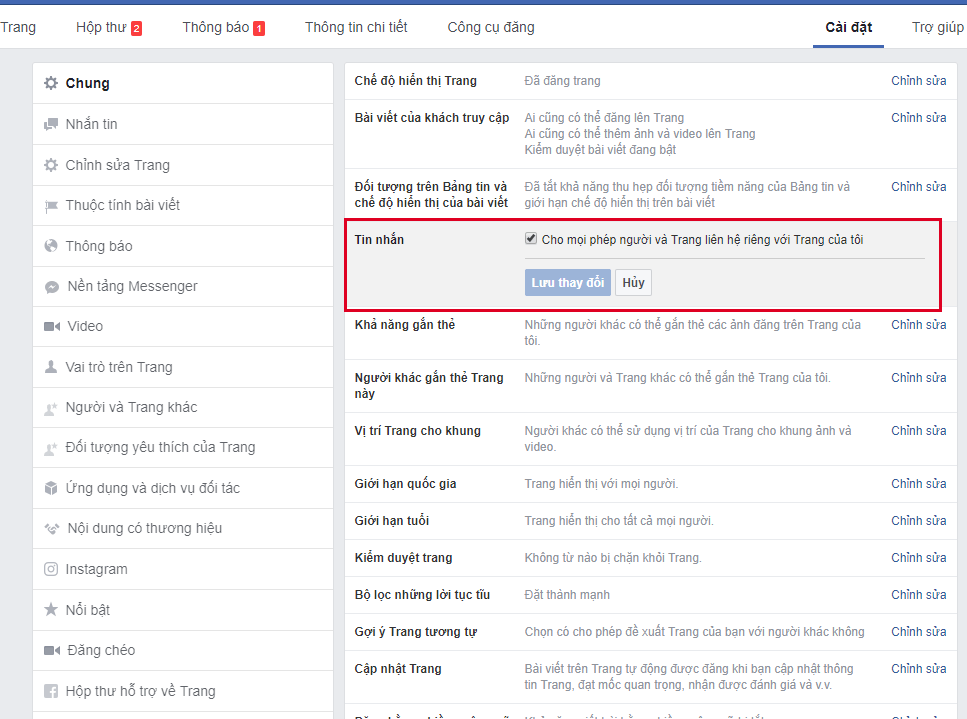
Task: Edit Bài viết của khách truy cập setting
Action: (x=918, y=118)
